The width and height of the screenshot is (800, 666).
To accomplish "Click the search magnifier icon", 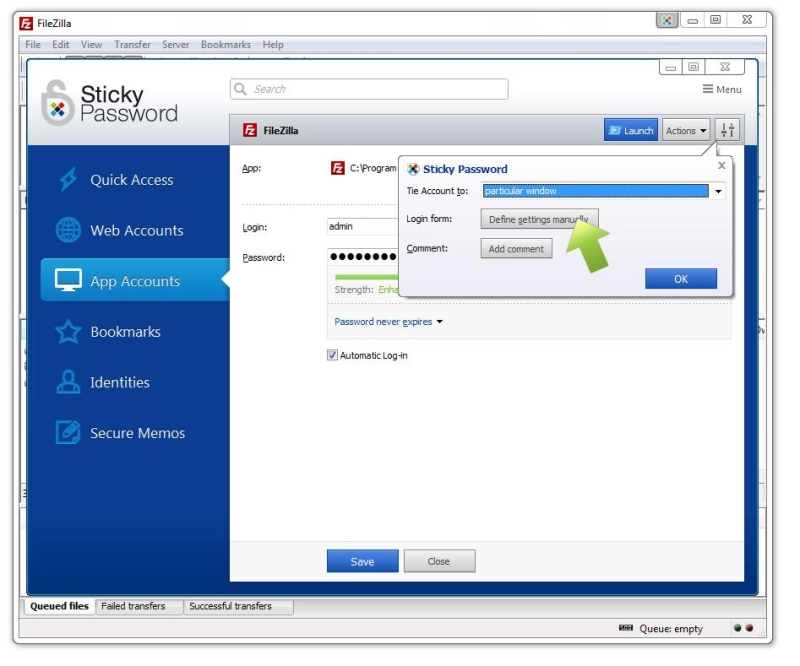I will (240, 89).
